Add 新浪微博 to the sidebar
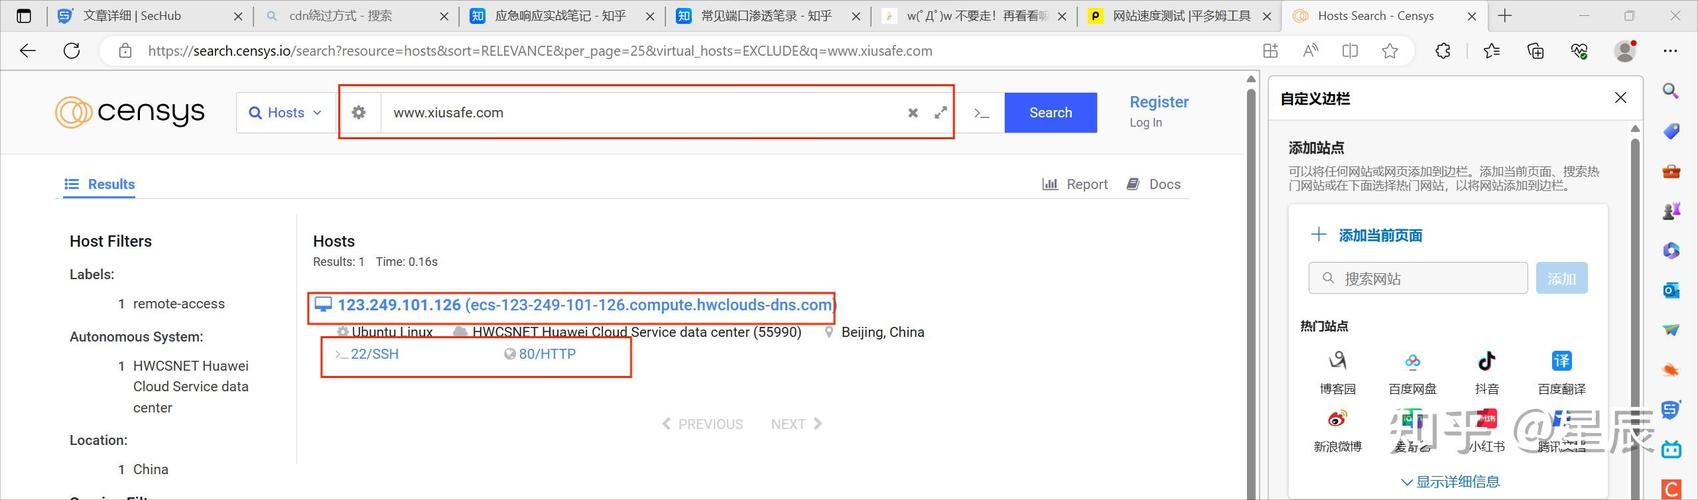The height and width of the screenshot is (500, 1698). click(1337, 429)
